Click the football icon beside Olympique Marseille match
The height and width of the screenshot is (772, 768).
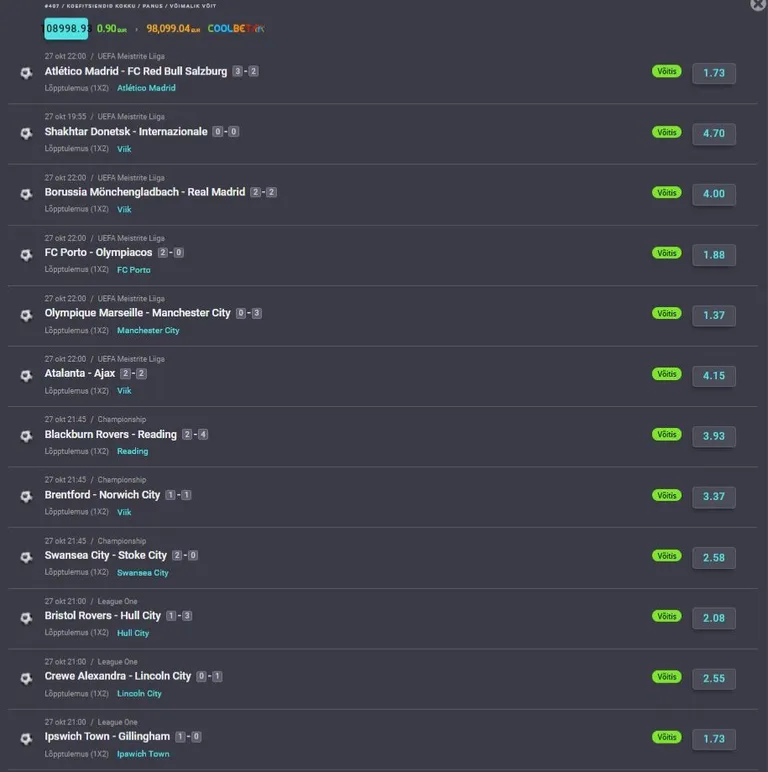(x=27, y=315)
